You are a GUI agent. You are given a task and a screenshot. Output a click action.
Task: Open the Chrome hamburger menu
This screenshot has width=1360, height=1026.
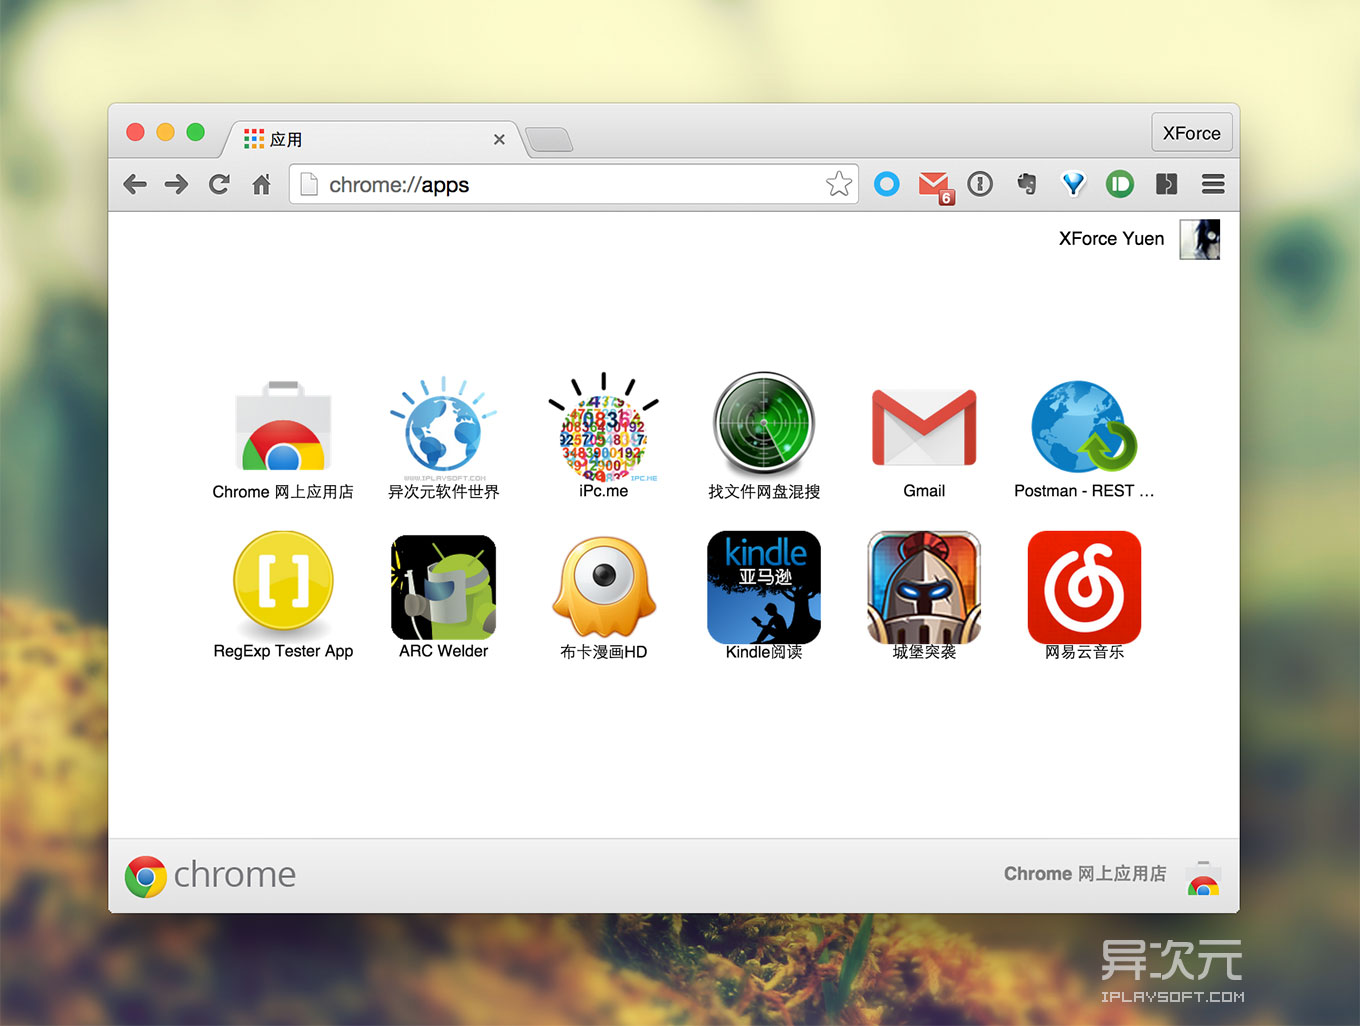pyautogui.click(x=1213, y=184)
